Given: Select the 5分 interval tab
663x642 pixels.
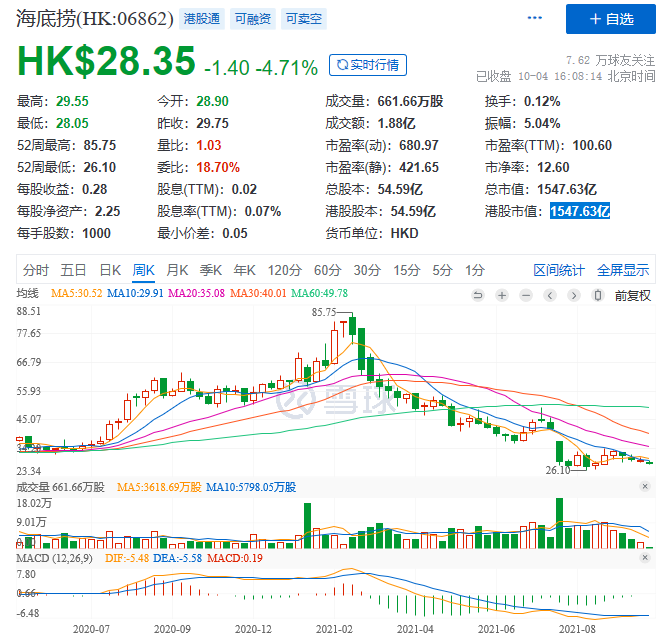Looking at the screenshot, I should click(x=442, y=270).
